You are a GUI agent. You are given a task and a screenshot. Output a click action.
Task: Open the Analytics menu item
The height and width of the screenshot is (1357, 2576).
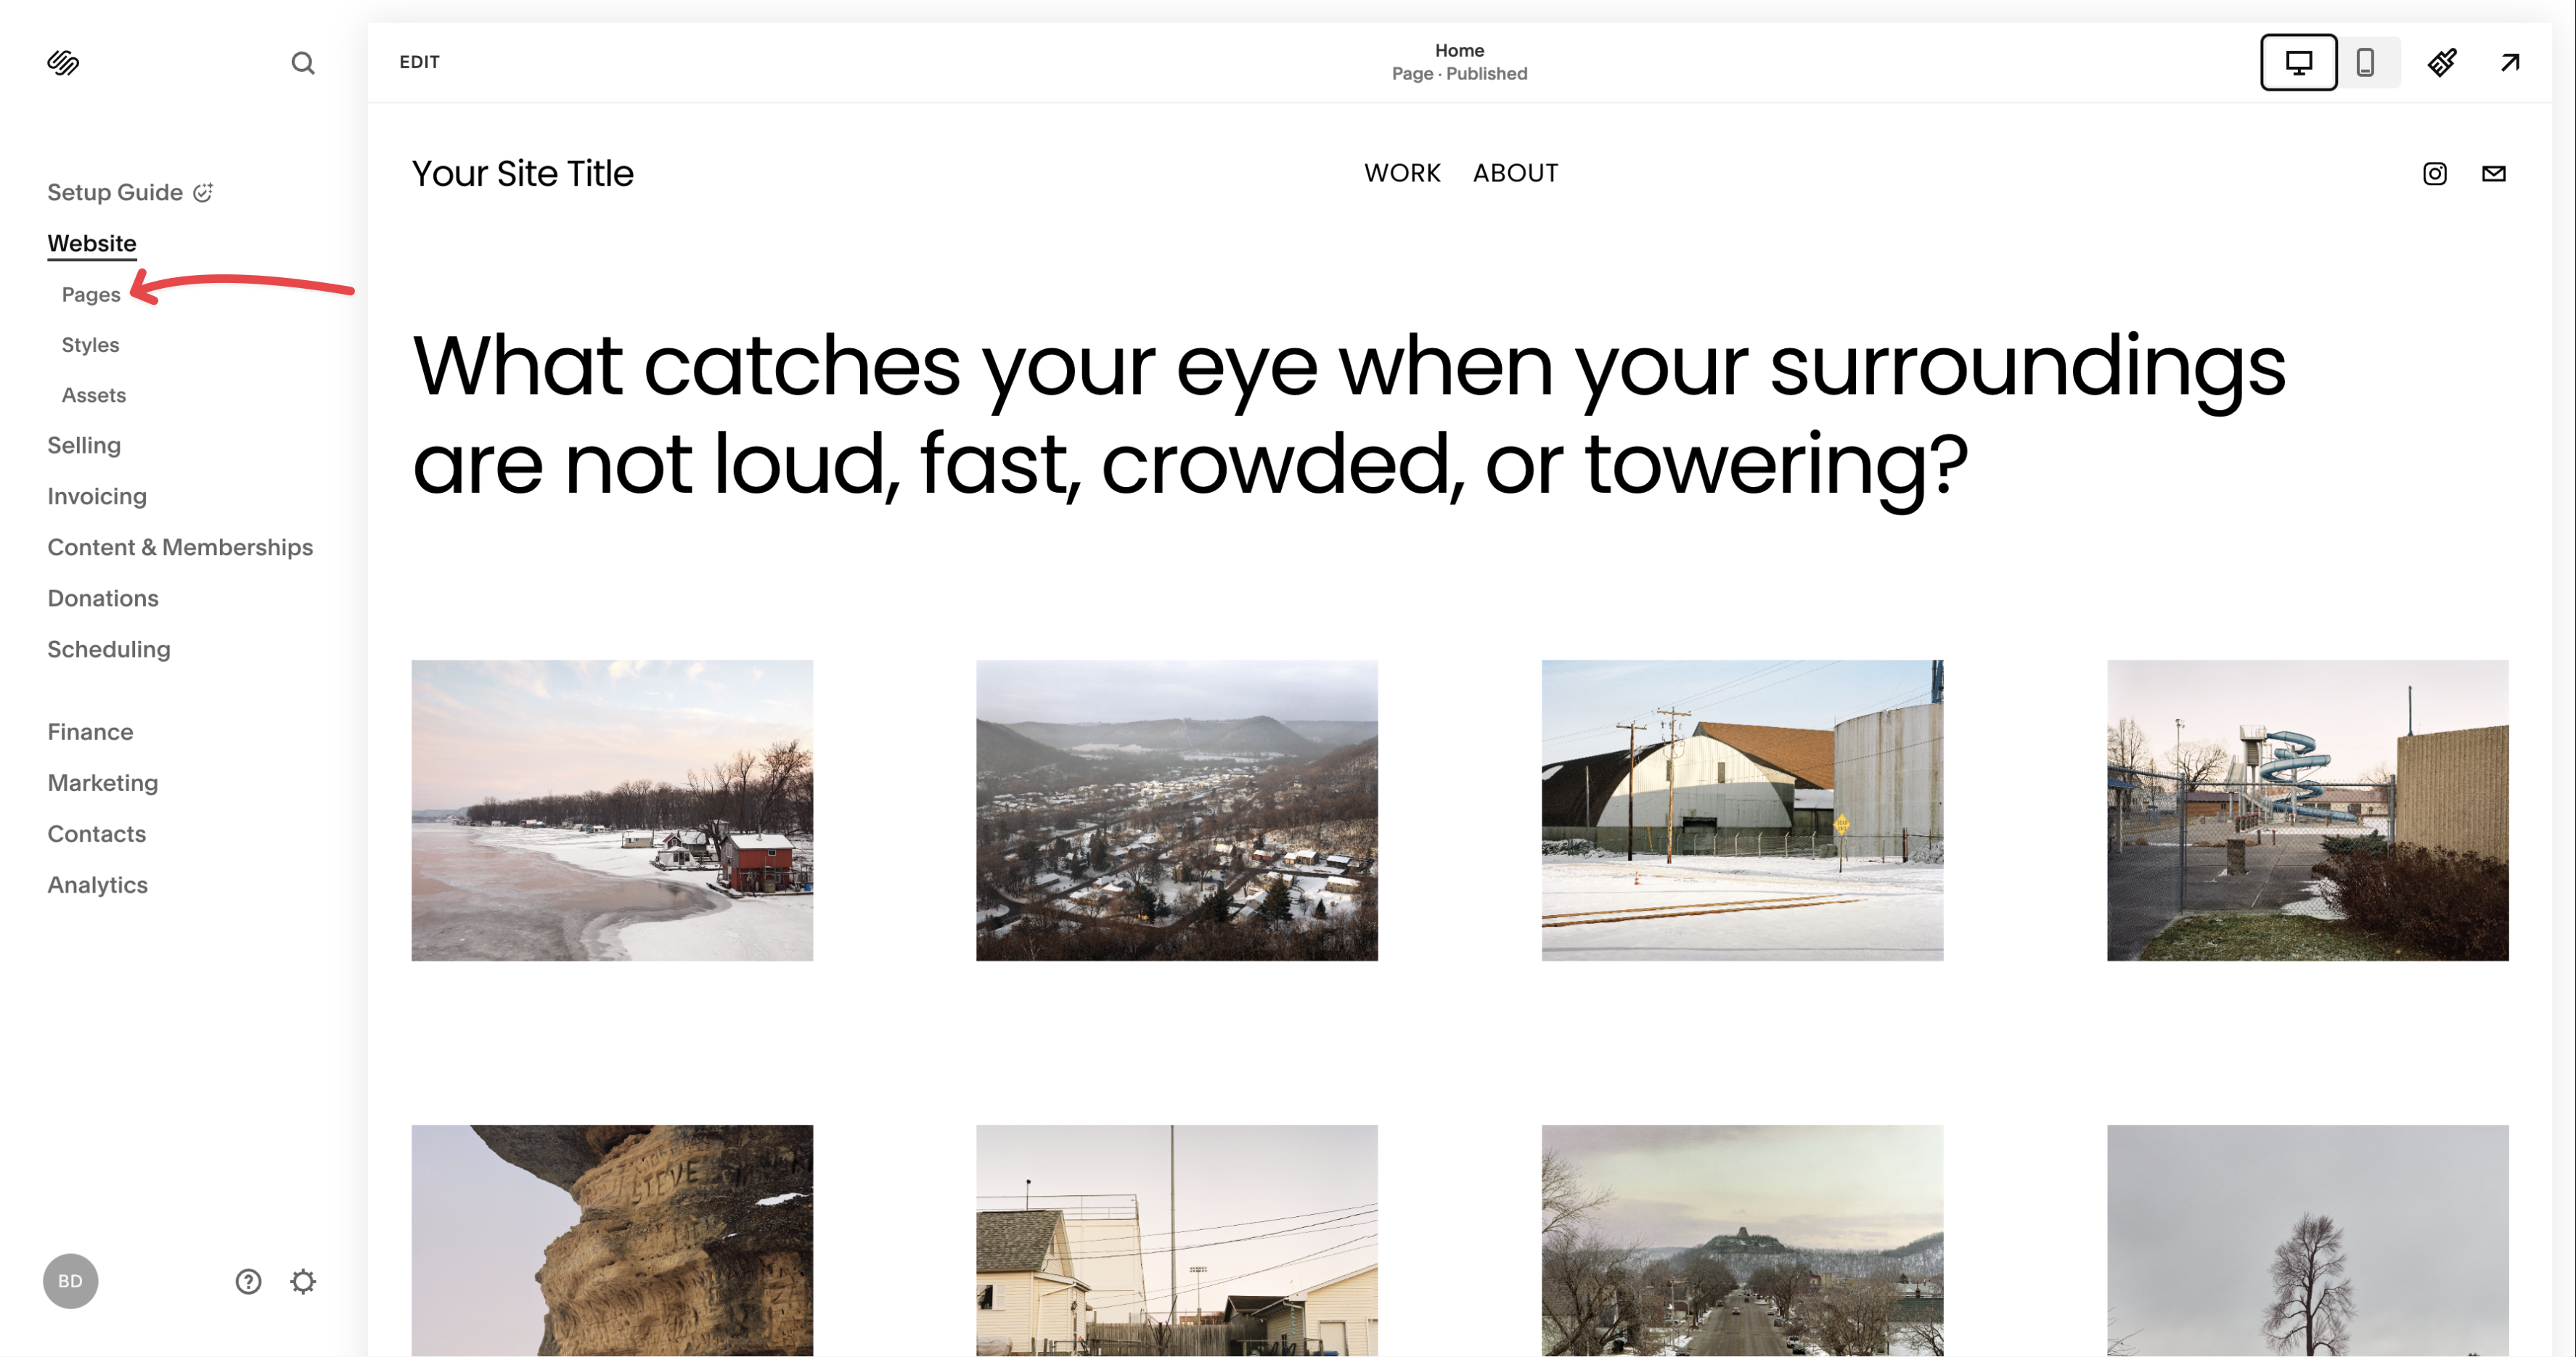[x=98, y=885]
